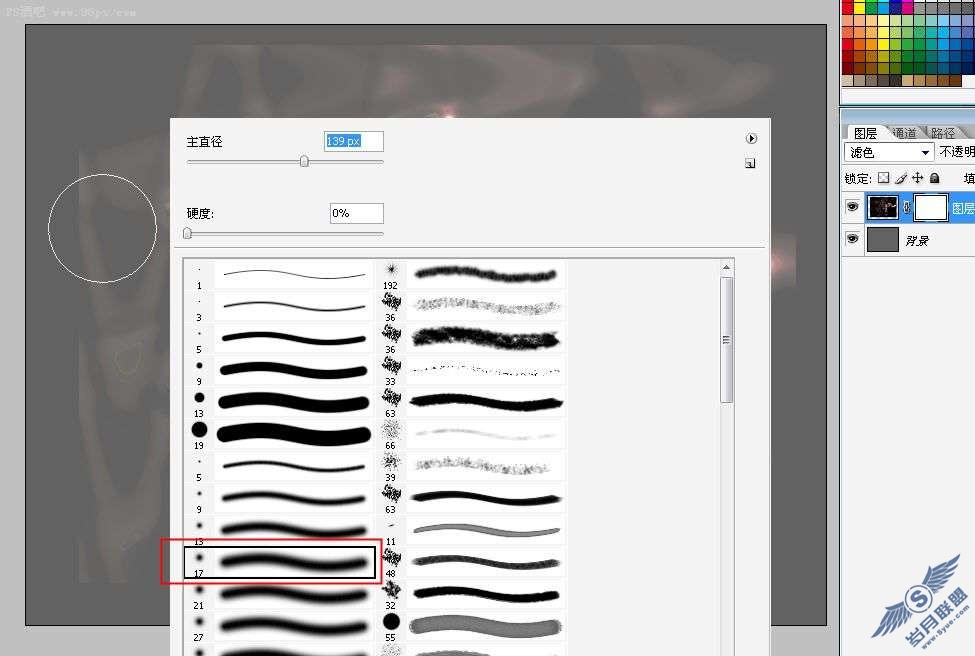Select the lock transparent pixels icon
The height and width of the screenshot is (656, 975).
tap(884, 178)
